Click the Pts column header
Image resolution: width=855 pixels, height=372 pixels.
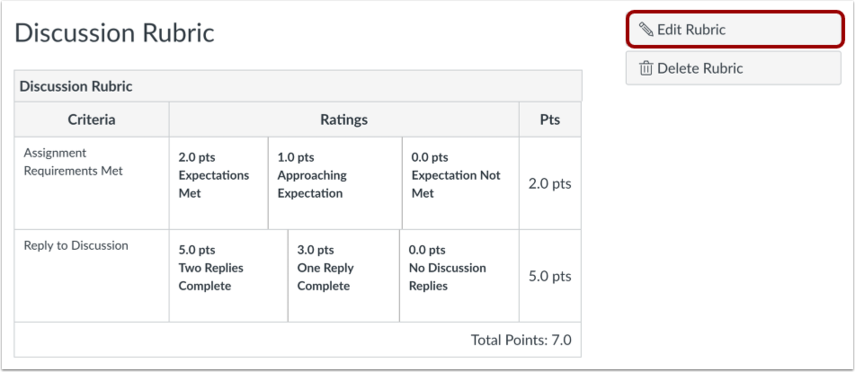coord(550,119)
